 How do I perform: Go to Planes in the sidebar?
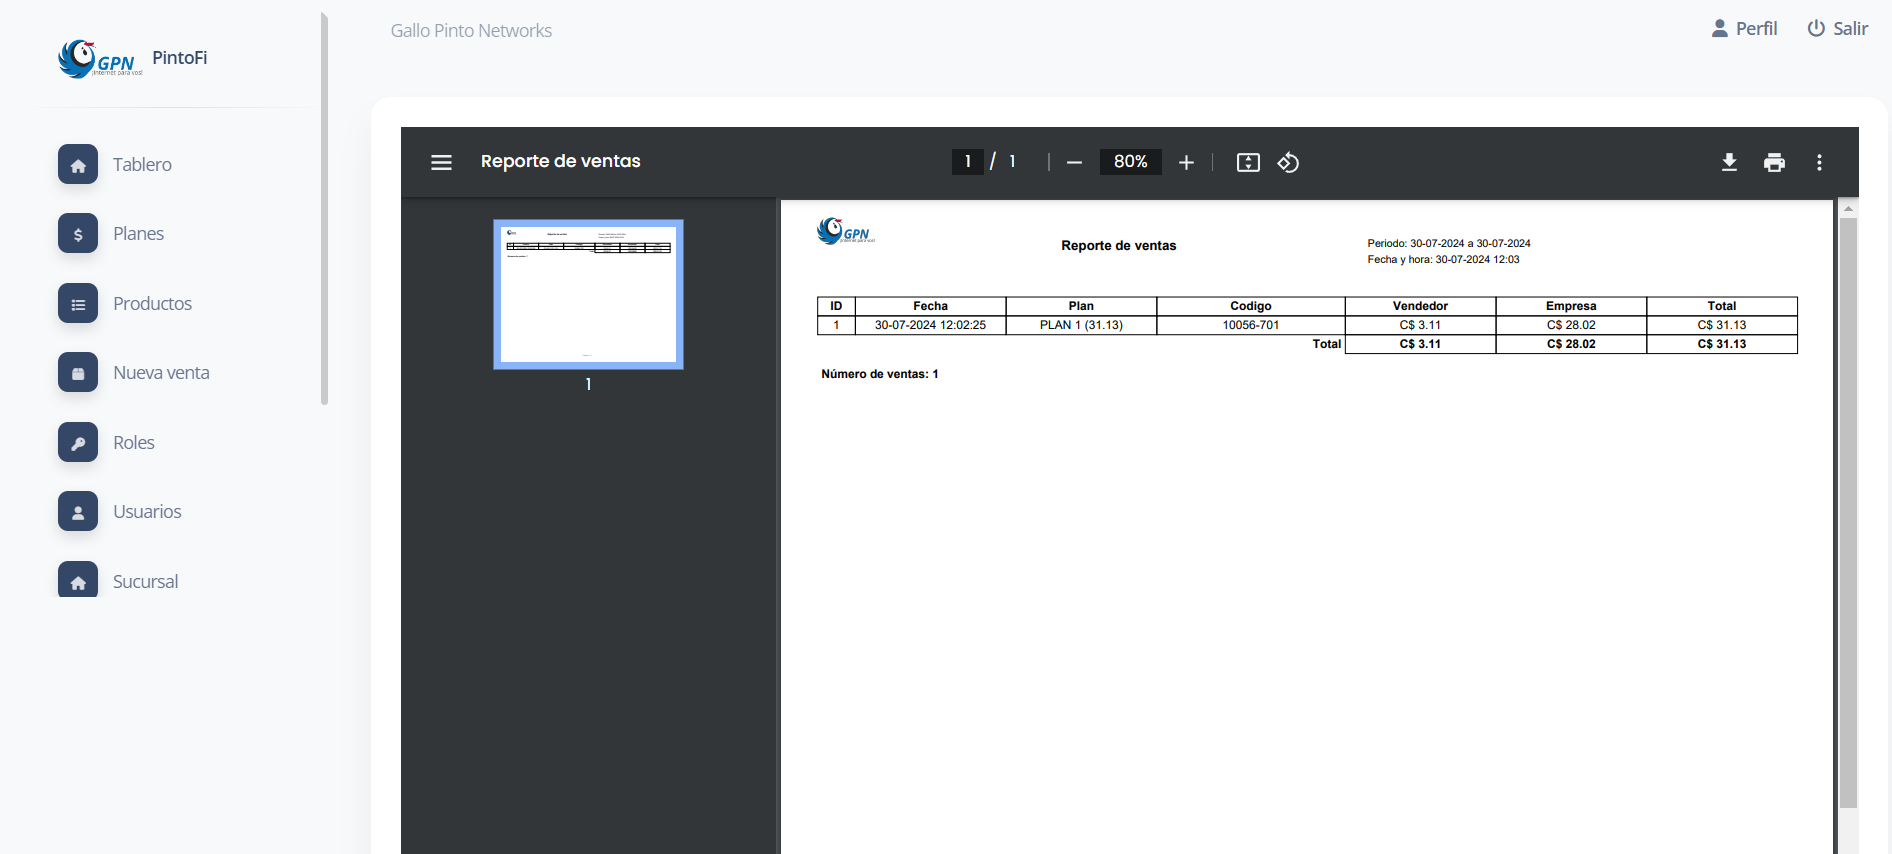[x=138, y=234]
